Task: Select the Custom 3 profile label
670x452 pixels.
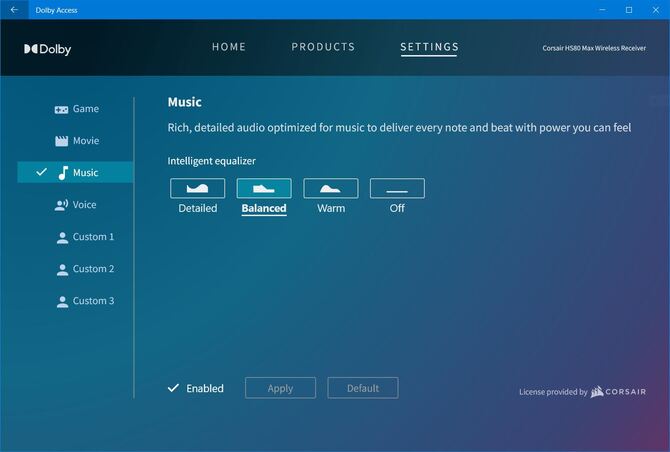Action: coord(94,301)
